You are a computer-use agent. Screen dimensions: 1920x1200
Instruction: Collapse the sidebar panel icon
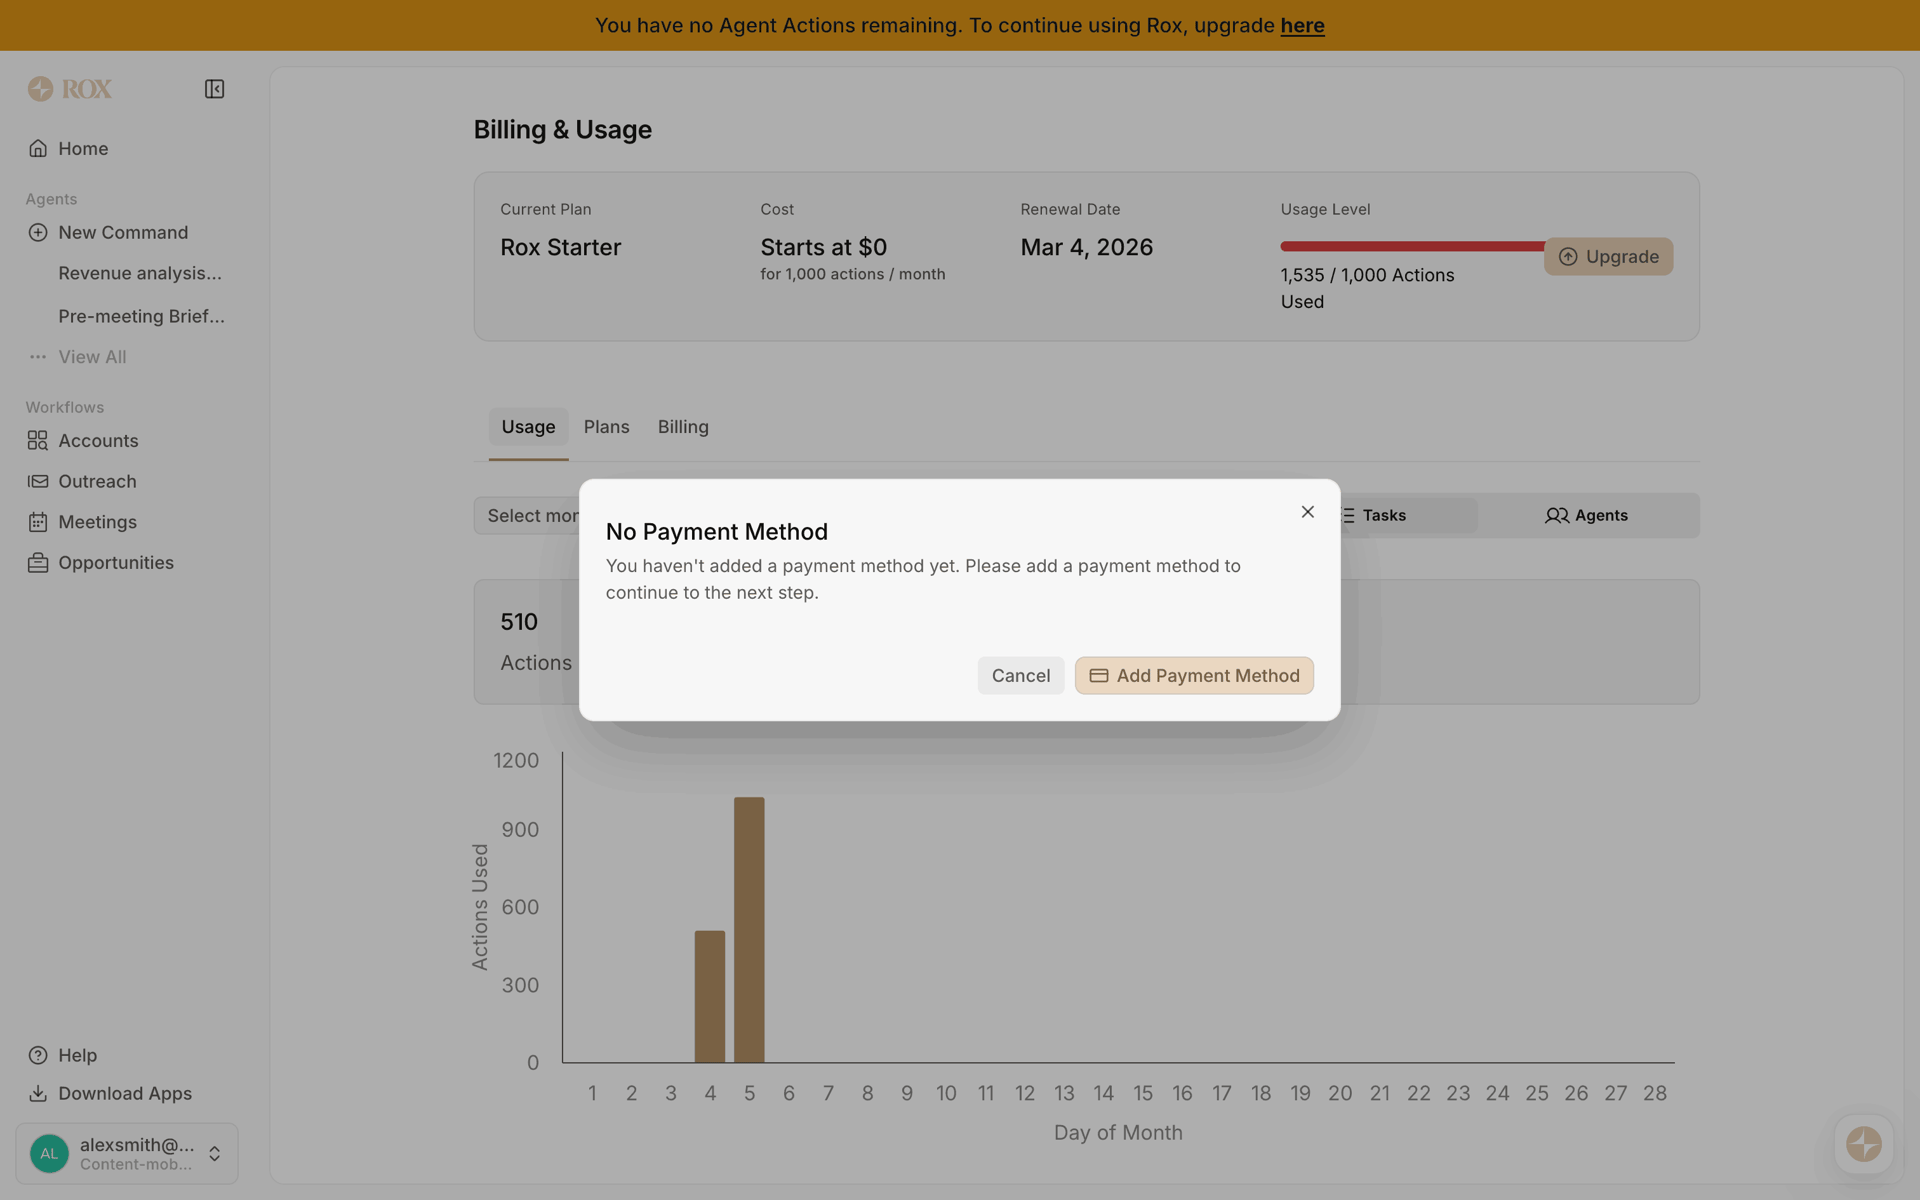pyautogui.click(x=214, y=89)
